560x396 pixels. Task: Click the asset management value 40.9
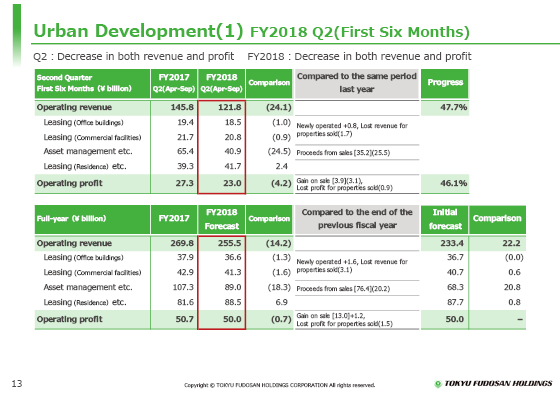coord(233,151)
